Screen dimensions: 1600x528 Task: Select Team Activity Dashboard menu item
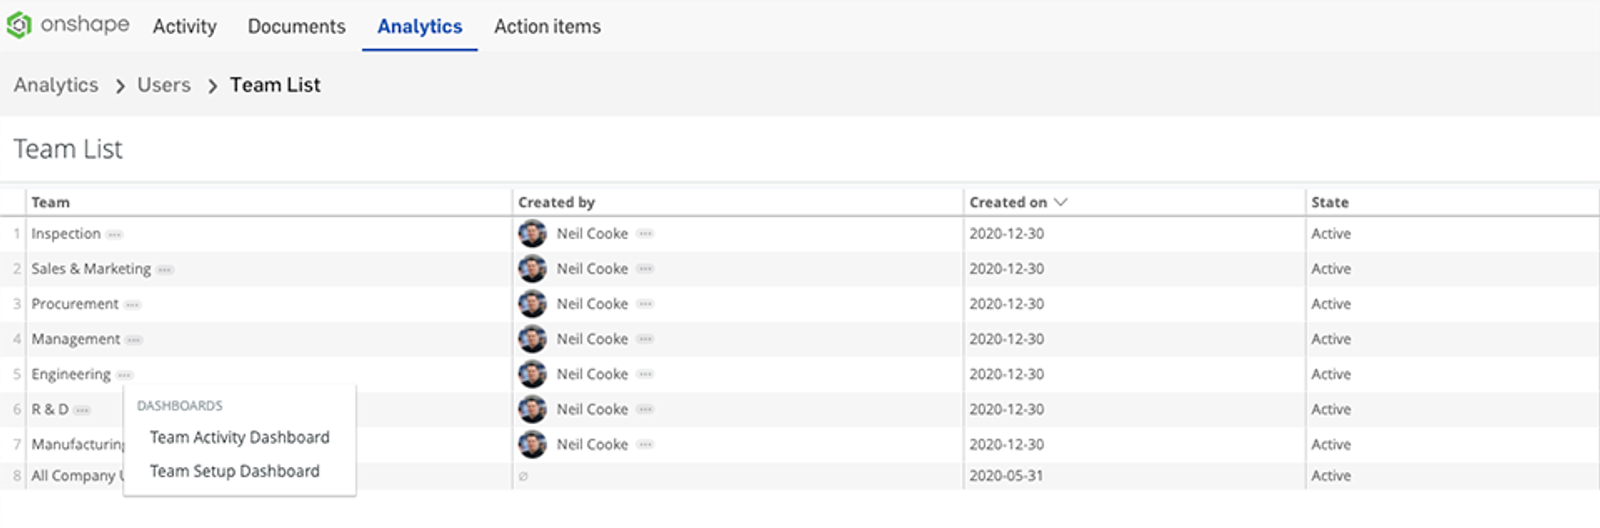(239, 437)
